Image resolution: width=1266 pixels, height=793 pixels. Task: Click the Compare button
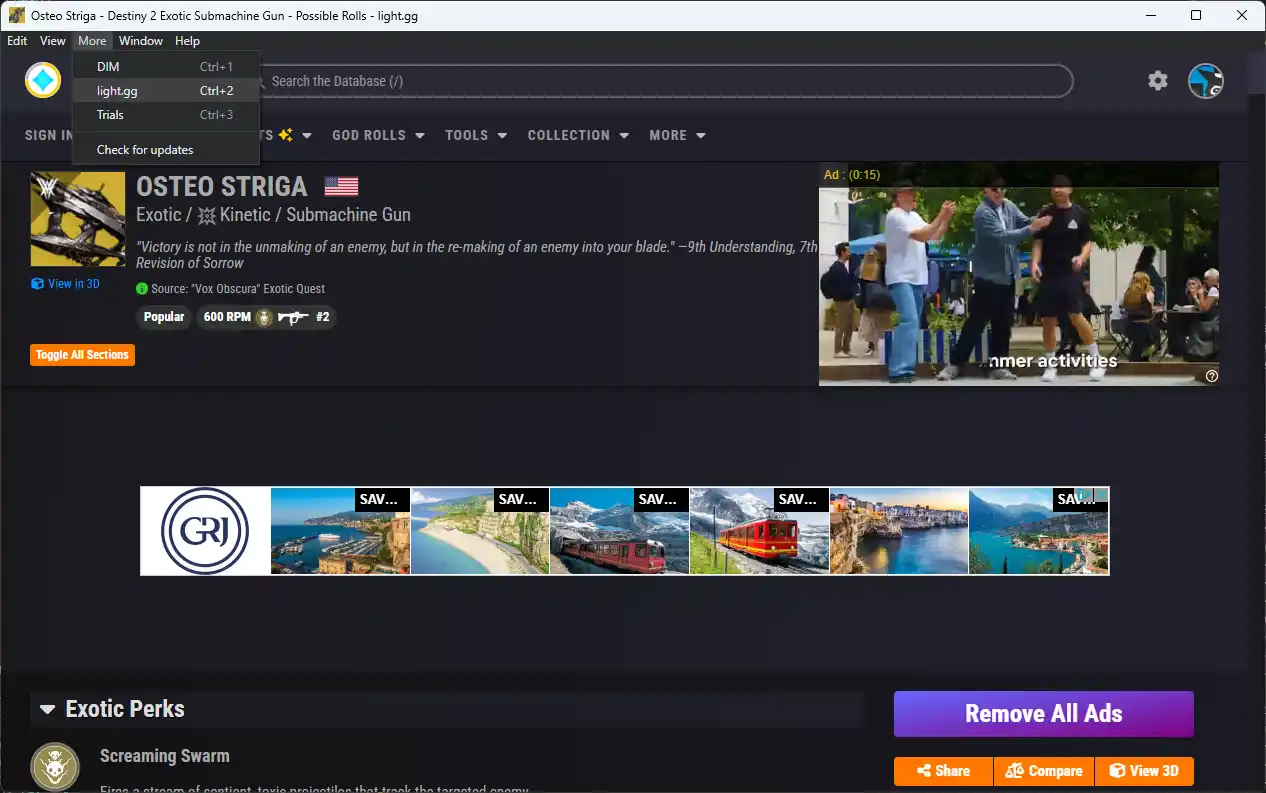pos(1044,771)
